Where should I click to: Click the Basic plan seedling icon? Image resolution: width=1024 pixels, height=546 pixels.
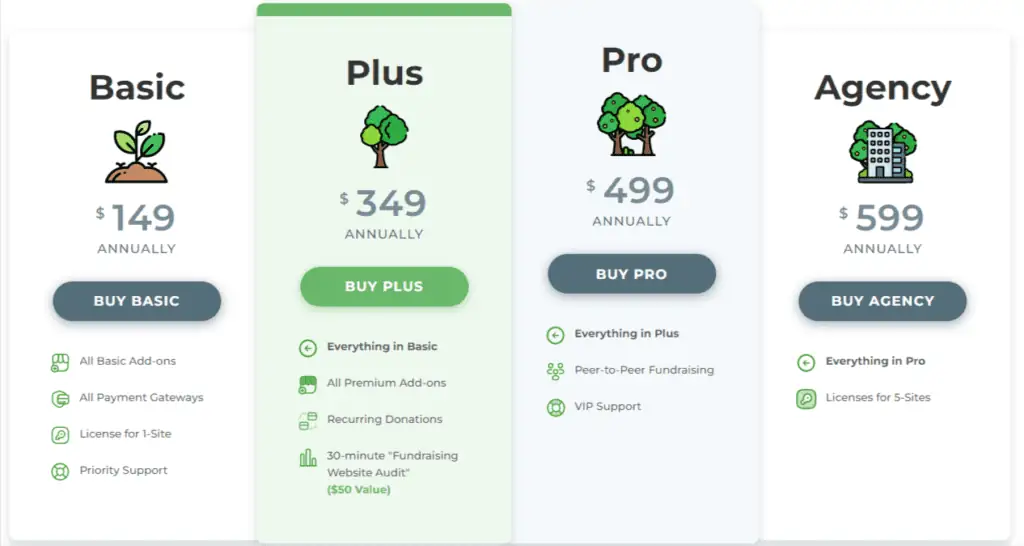[136, 152]
